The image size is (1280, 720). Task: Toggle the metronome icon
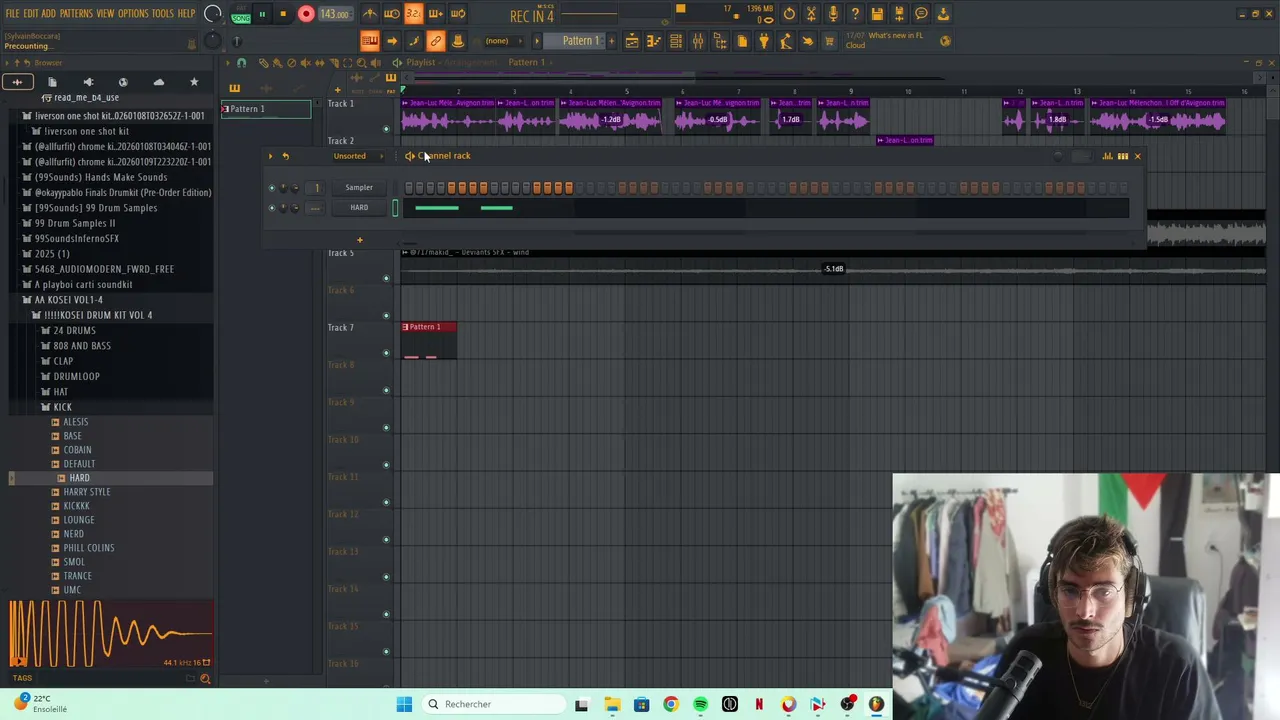tap(370, 14)
